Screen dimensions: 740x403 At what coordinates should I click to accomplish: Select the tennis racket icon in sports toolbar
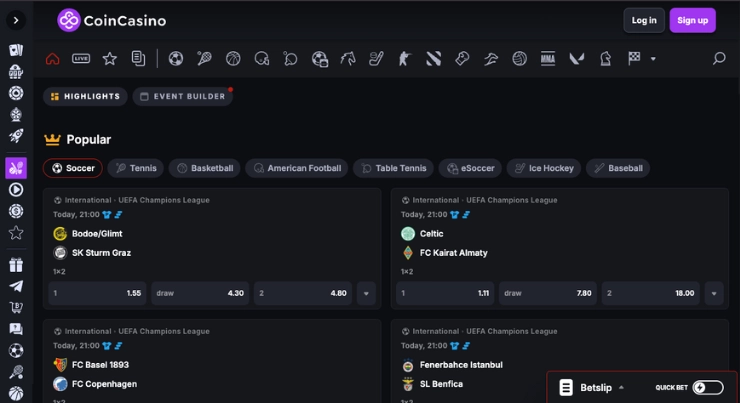pyautogui.click(x=204, y=59)
